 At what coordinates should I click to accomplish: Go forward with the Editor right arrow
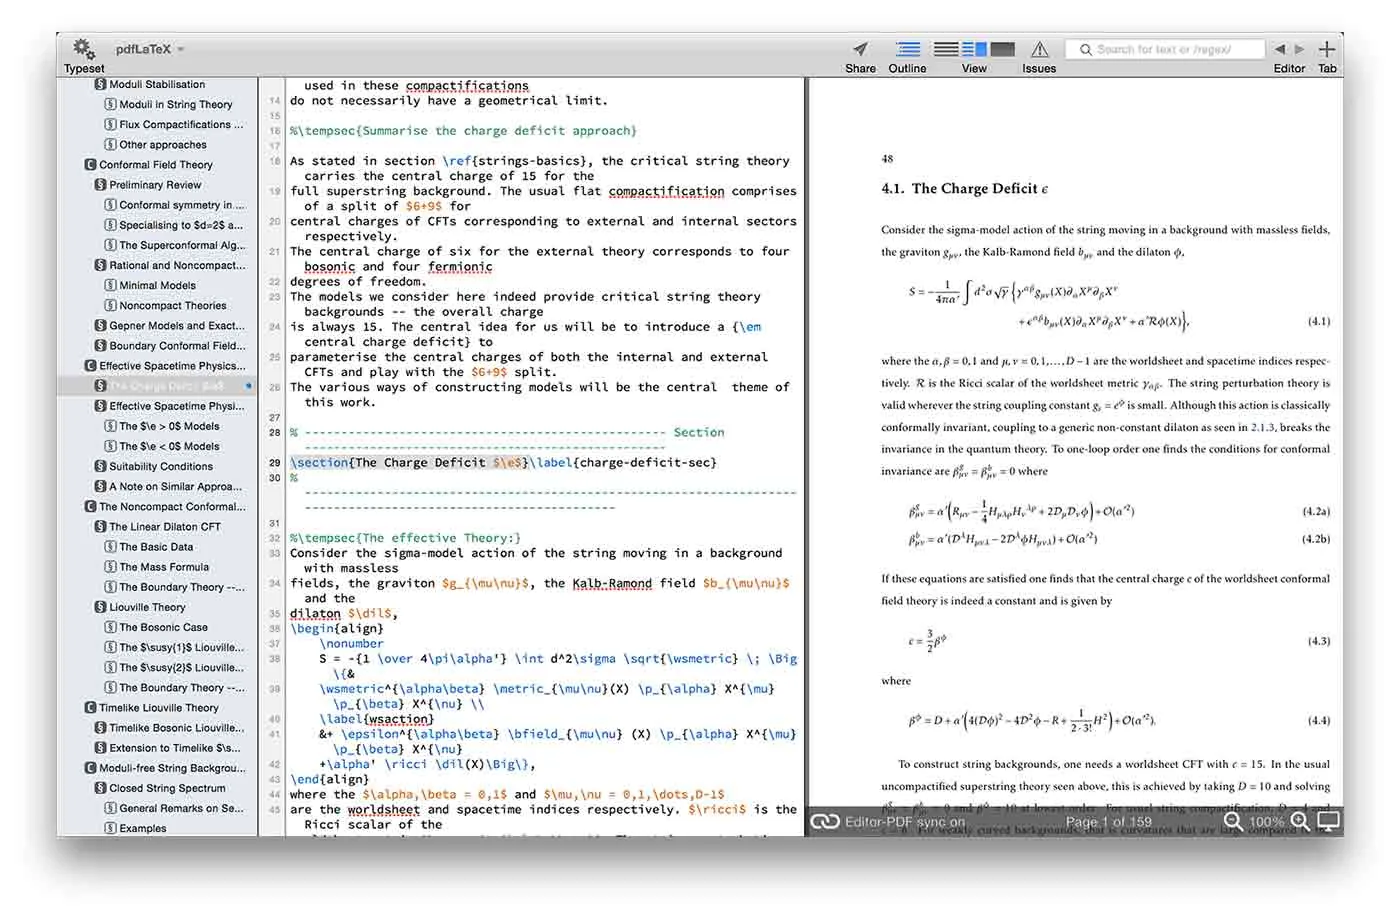tap(1299, 49)
